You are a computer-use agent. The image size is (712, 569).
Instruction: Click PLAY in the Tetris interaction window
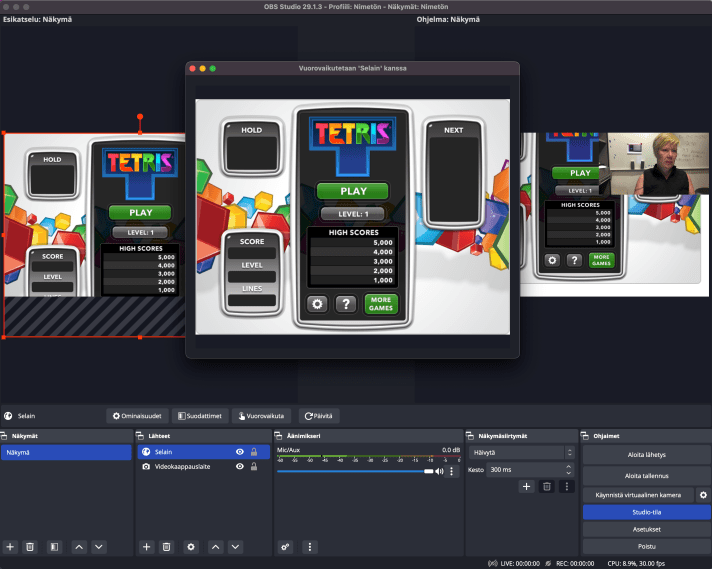point(353,191)
